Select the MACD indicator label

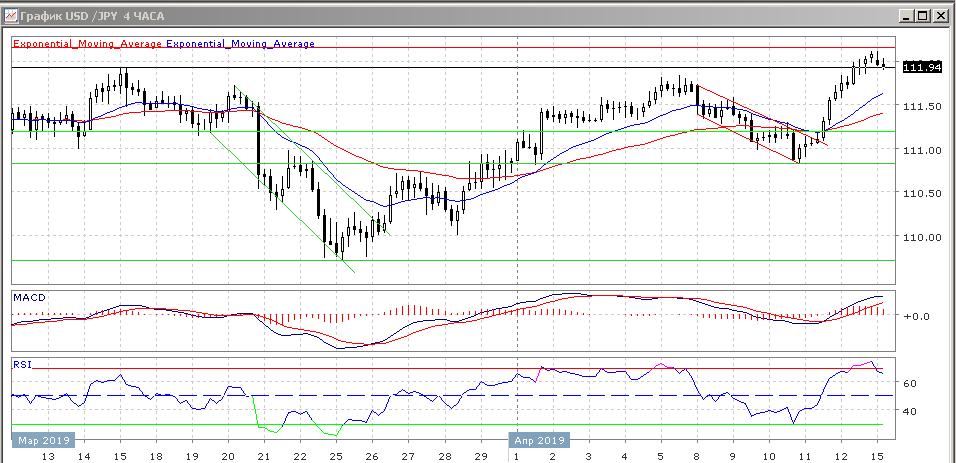click(x=28, y=297)
